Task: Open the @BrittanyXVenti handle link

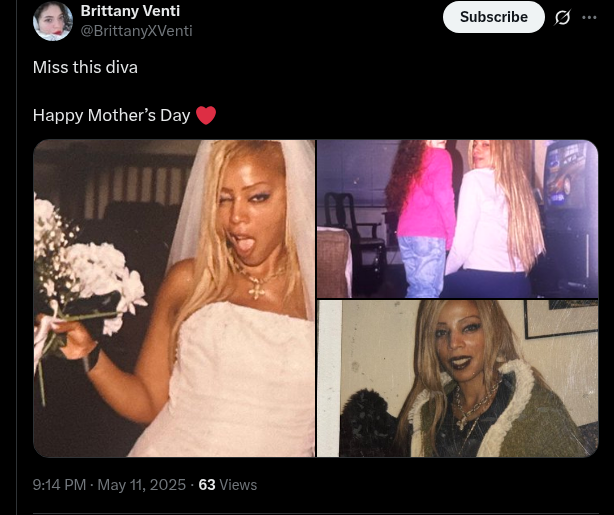Action: point(136,31)
